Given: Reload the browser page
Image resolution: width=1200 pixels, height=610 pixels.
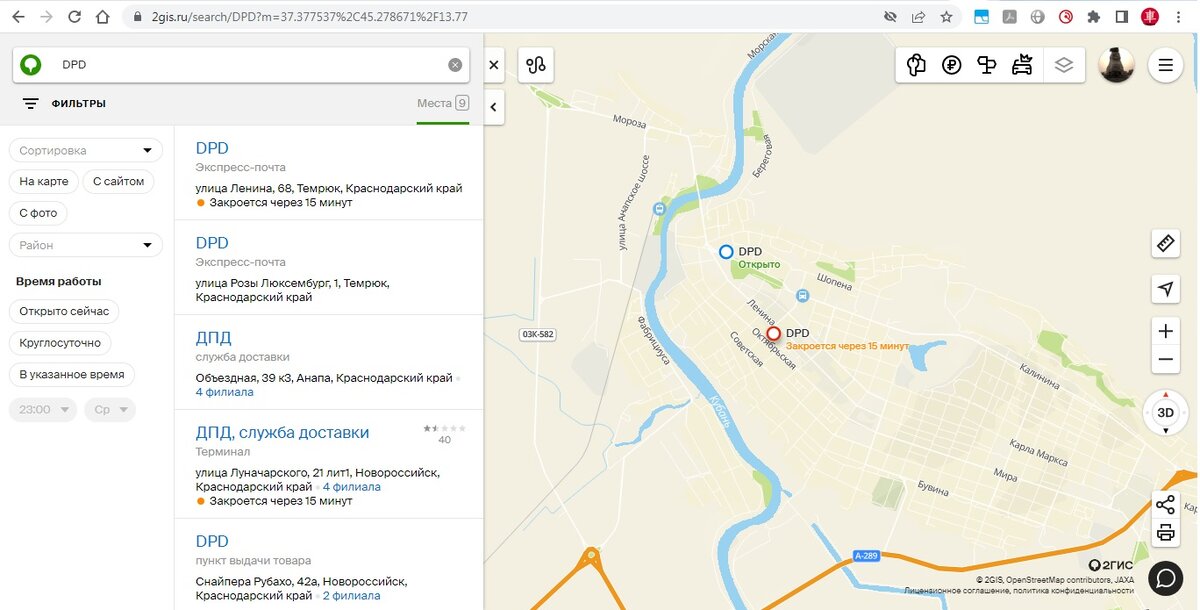Looking at the screenshot, I should (x=75, y=17).
